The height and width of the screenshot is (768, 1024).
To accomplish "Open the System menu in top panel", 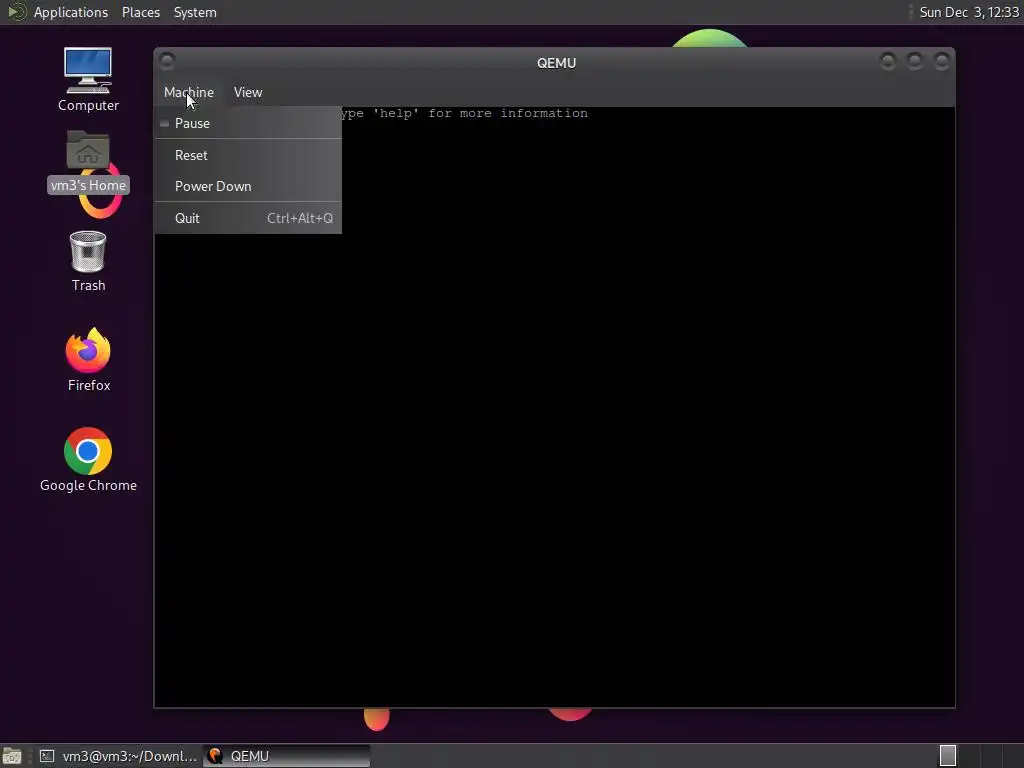I will [195, 12].
